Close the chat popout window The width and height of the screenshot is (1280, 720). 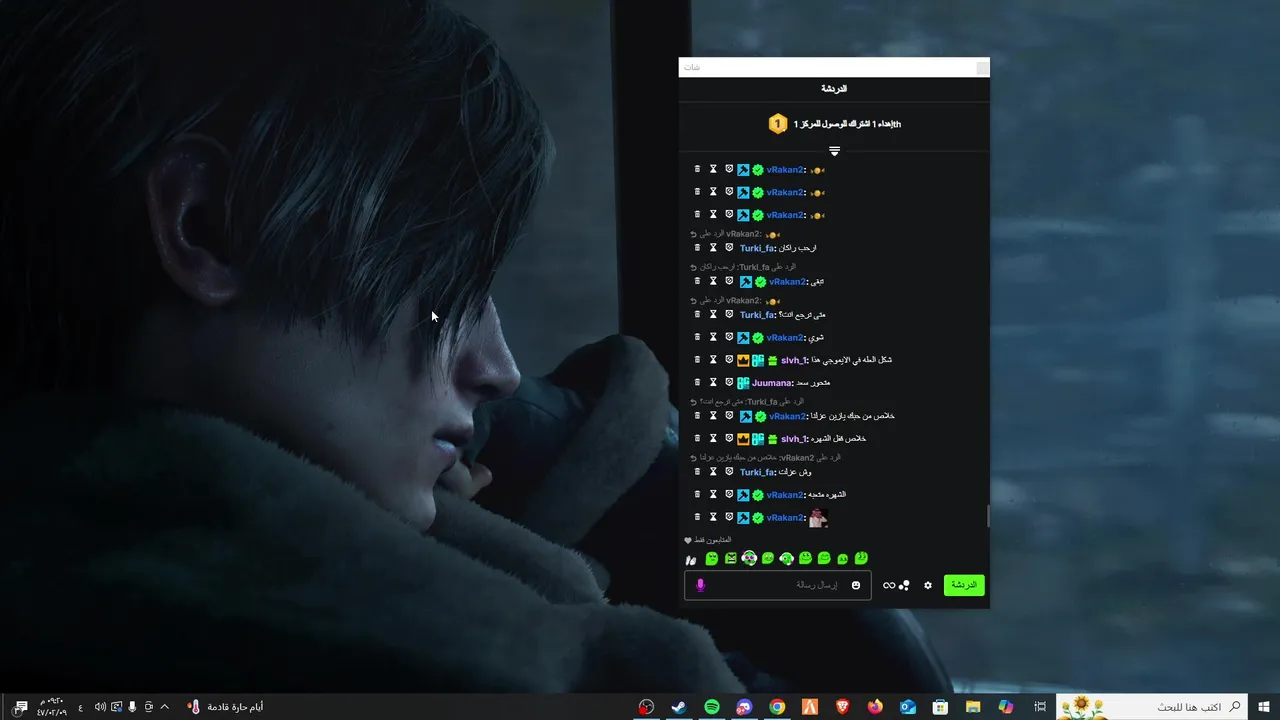[983, 67]
